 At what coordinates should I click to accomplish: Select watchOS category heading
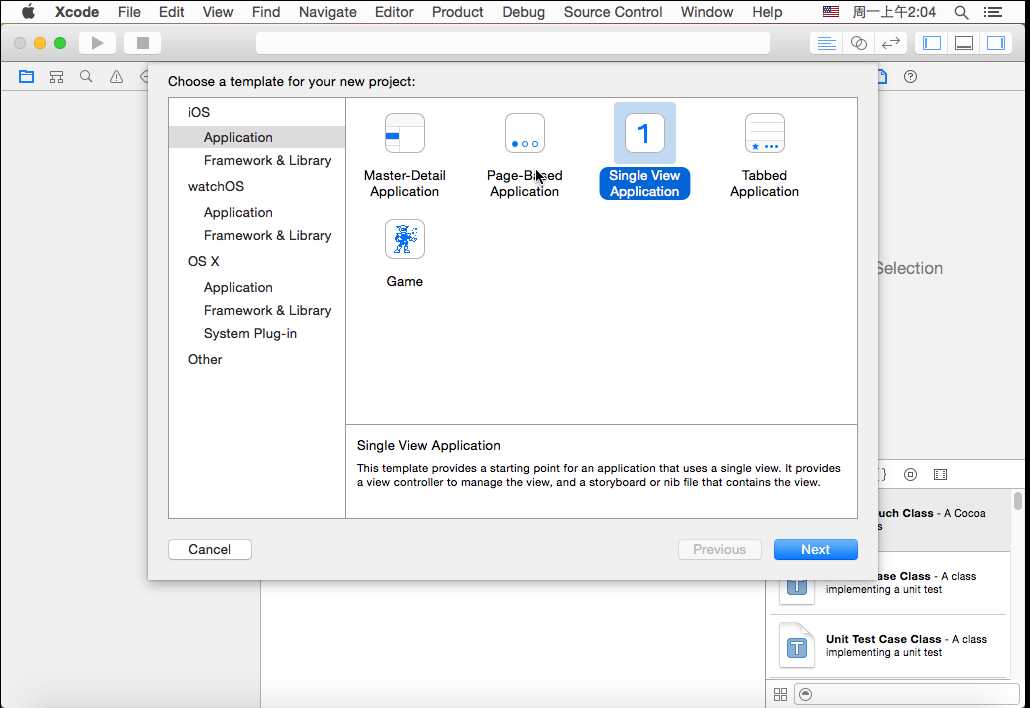point(215,187)
